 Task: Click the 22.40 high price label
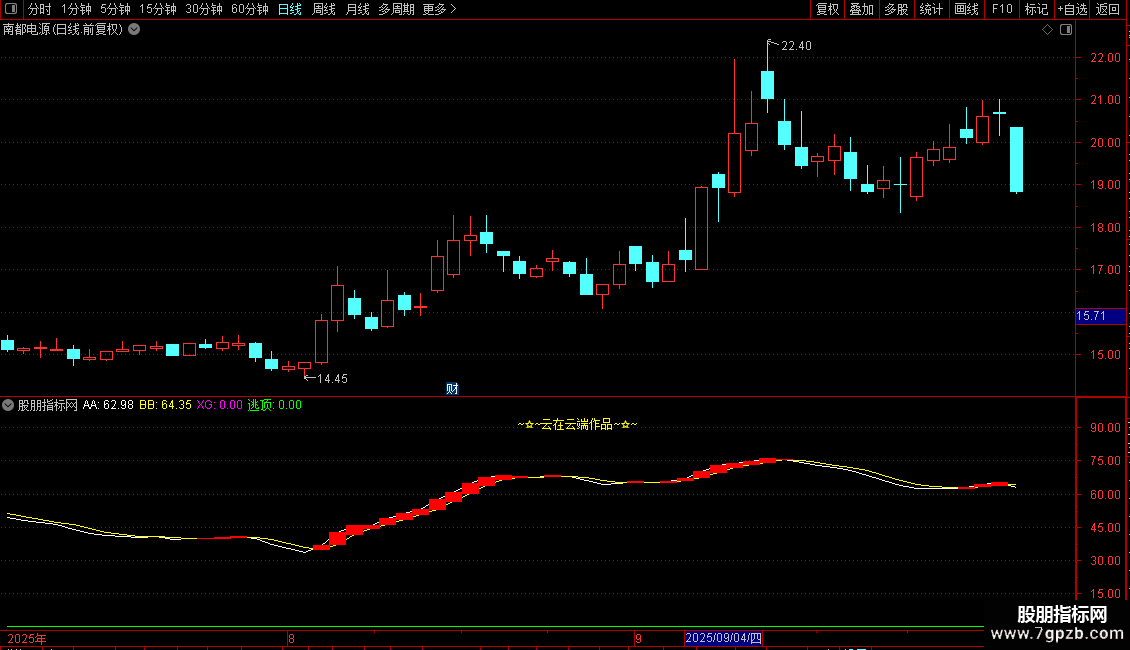[796, 46]
